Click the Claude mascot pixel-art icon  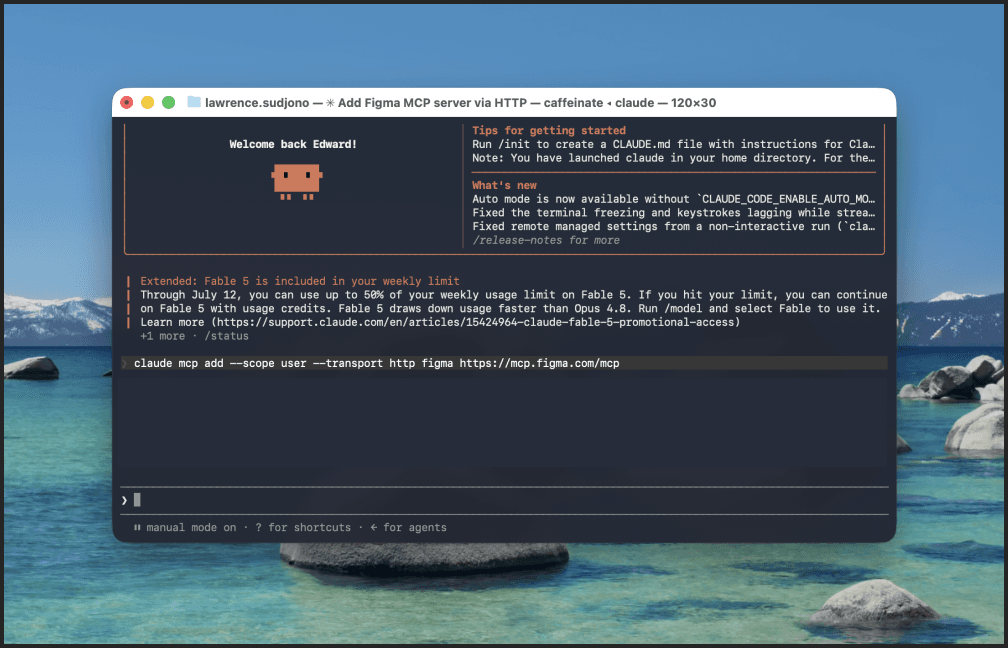tap(296, 182)
